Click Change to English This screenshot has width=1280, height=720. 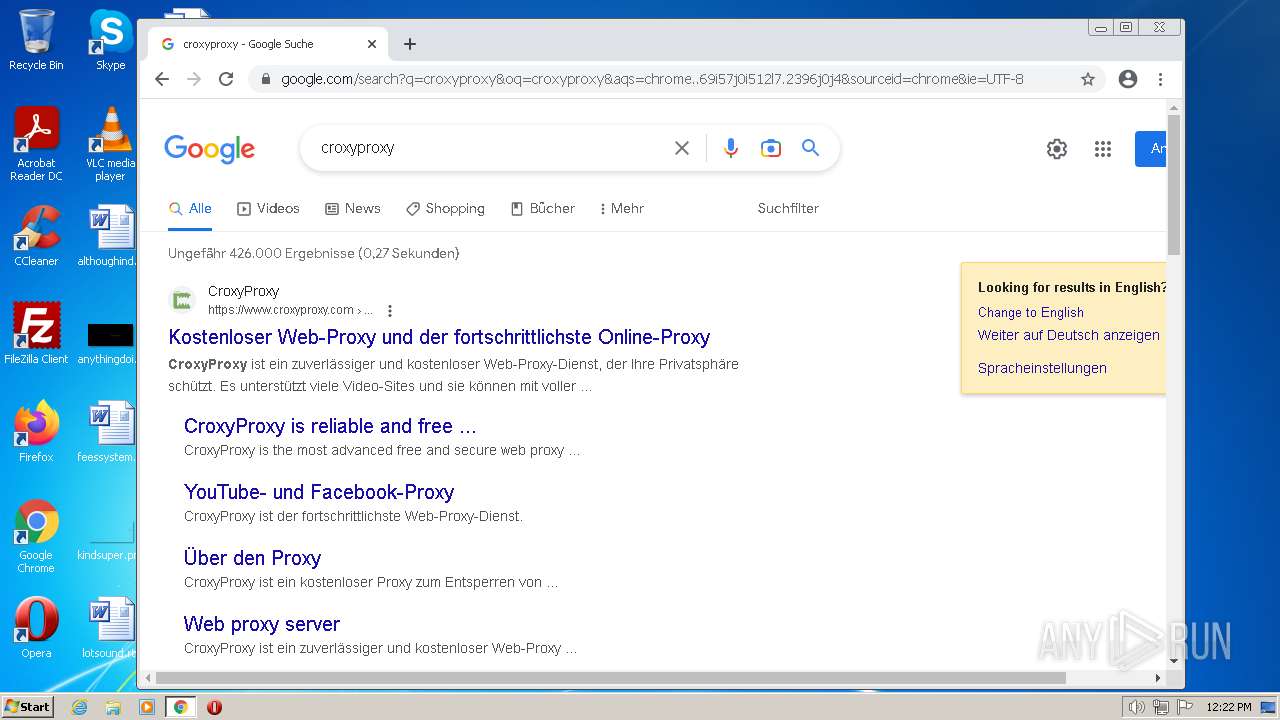1031,312
